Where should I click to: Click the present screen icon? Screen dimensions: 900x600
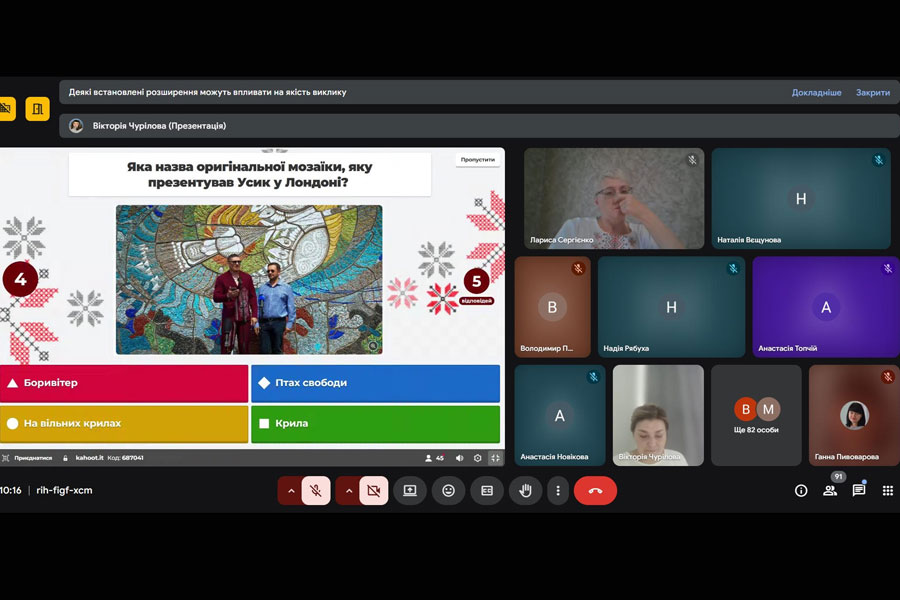(x=410, y=490)
